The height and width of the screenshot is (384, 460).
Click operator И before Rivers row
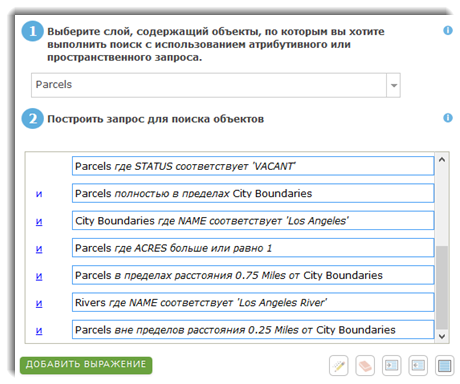point(39,304)
